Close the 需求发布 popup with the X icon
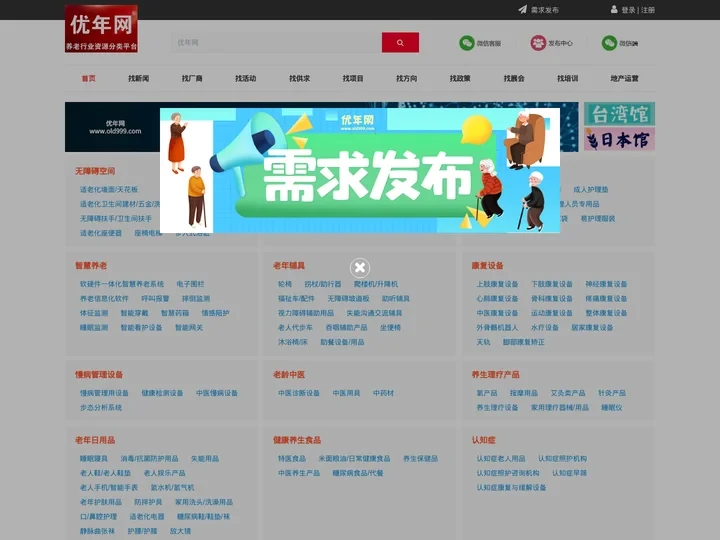Image resolution: width=720 pixels, height=540 pixels. [x=360, y=267]
